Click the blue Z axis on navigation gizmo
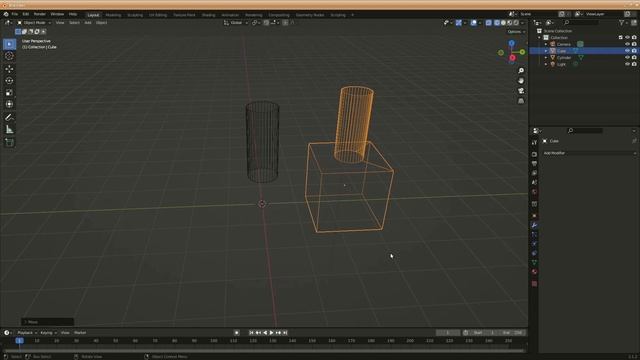This screenshot has width=640, height=360. coord(511,43)
